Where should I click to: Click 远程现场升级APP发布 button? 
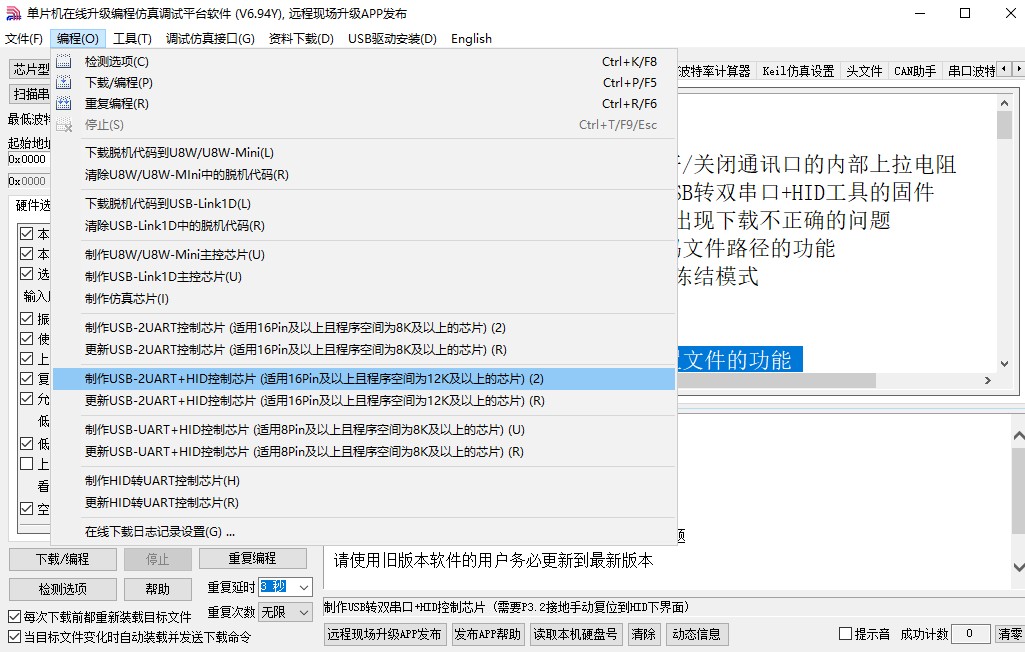click(x=384, y=634)
